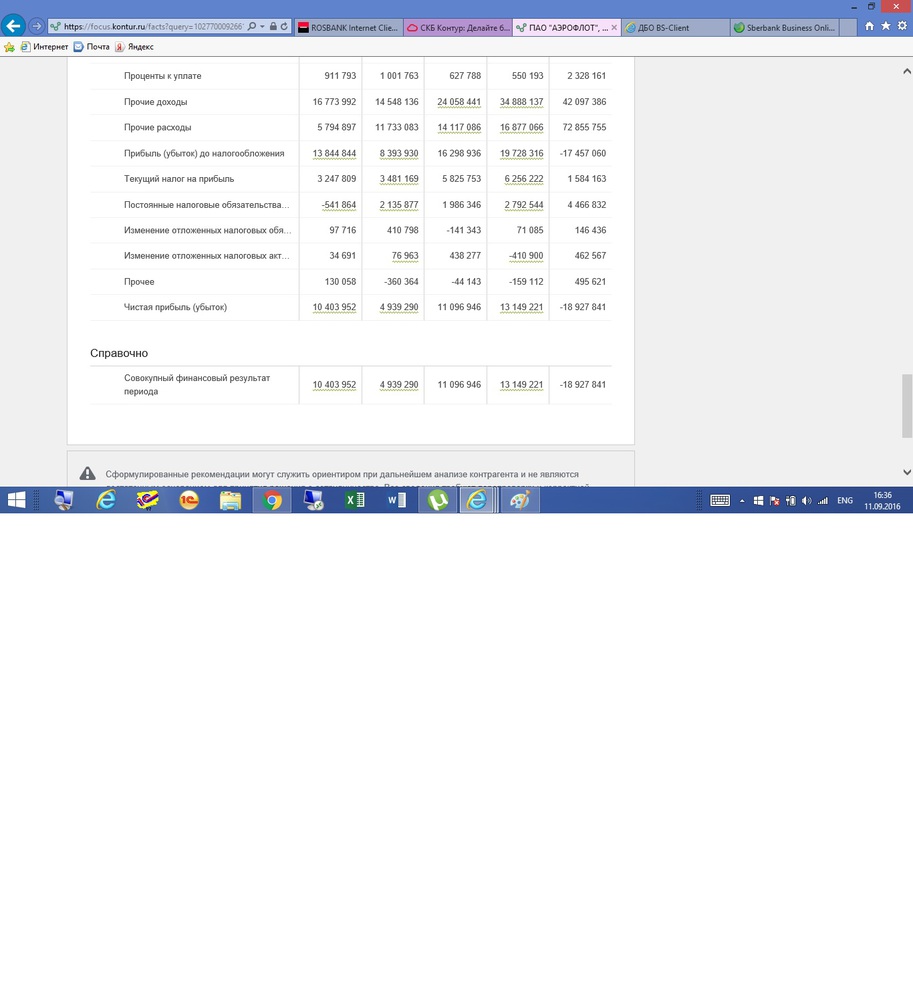Click the browser forward arrow button
913x1000 pixels.
(36, 27)
